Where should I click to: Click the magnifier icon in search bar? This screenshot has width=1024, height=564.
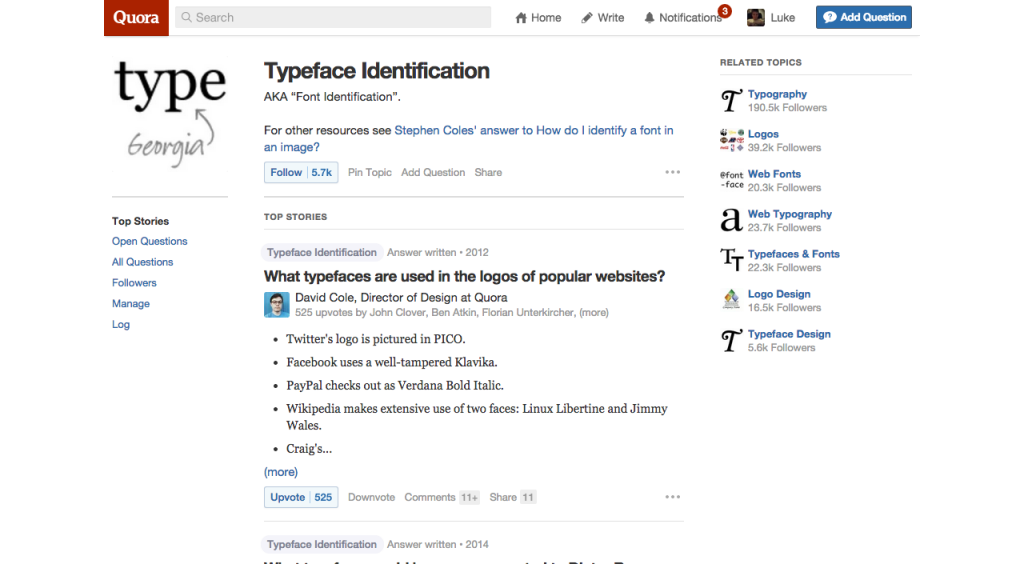click(187, 18)
